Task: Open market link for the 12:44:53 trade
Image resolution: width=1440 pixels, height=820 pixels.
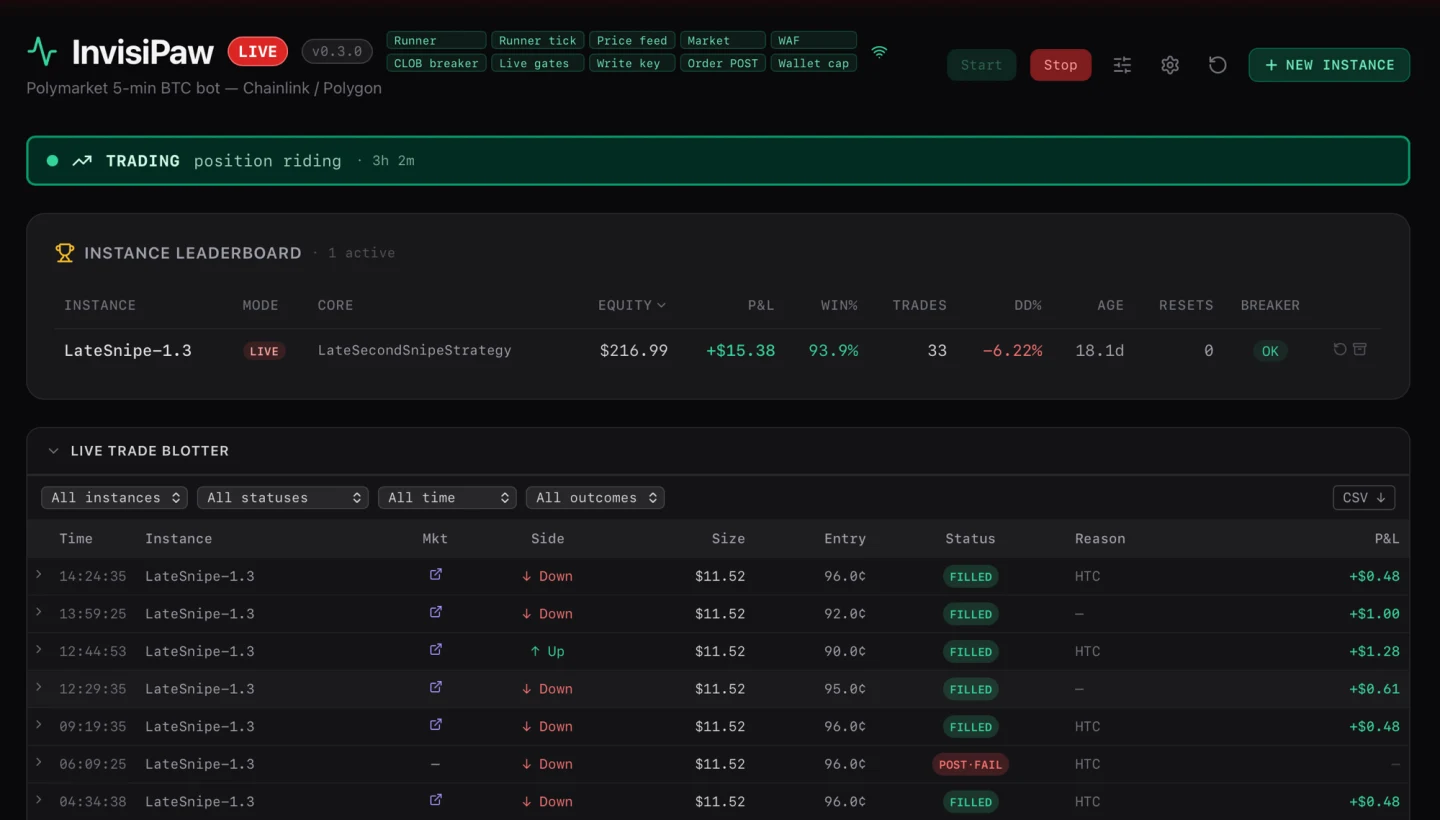Action: [435, 650]
